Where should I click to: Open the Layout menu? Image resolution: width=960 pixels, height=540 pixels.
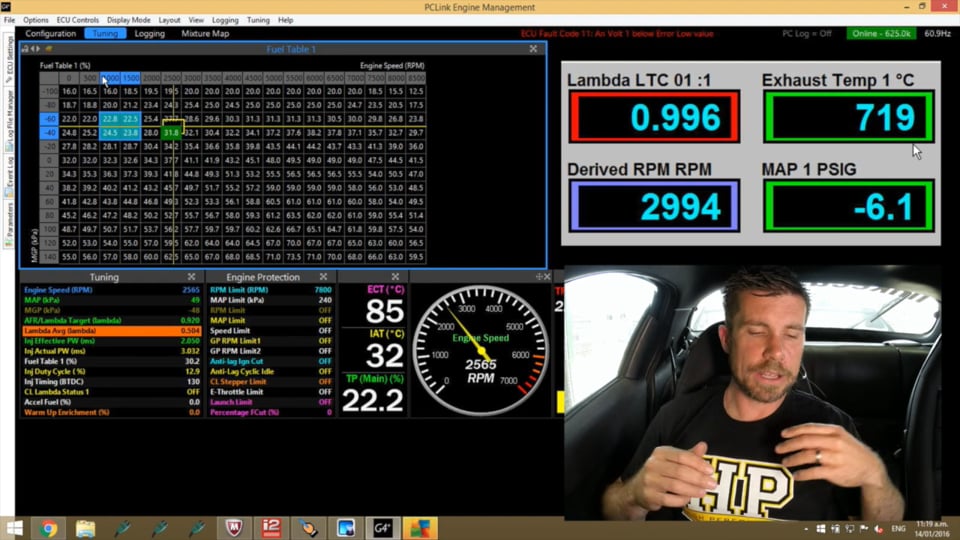(169, 20)
